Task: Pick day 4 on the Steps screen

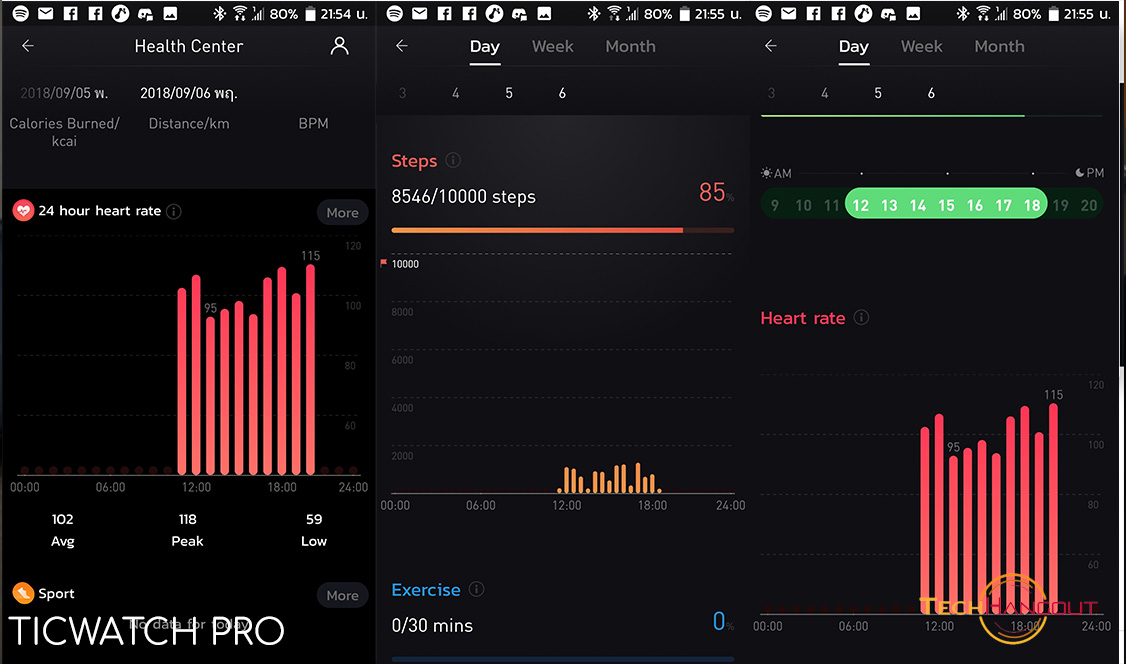Action: 456,93
